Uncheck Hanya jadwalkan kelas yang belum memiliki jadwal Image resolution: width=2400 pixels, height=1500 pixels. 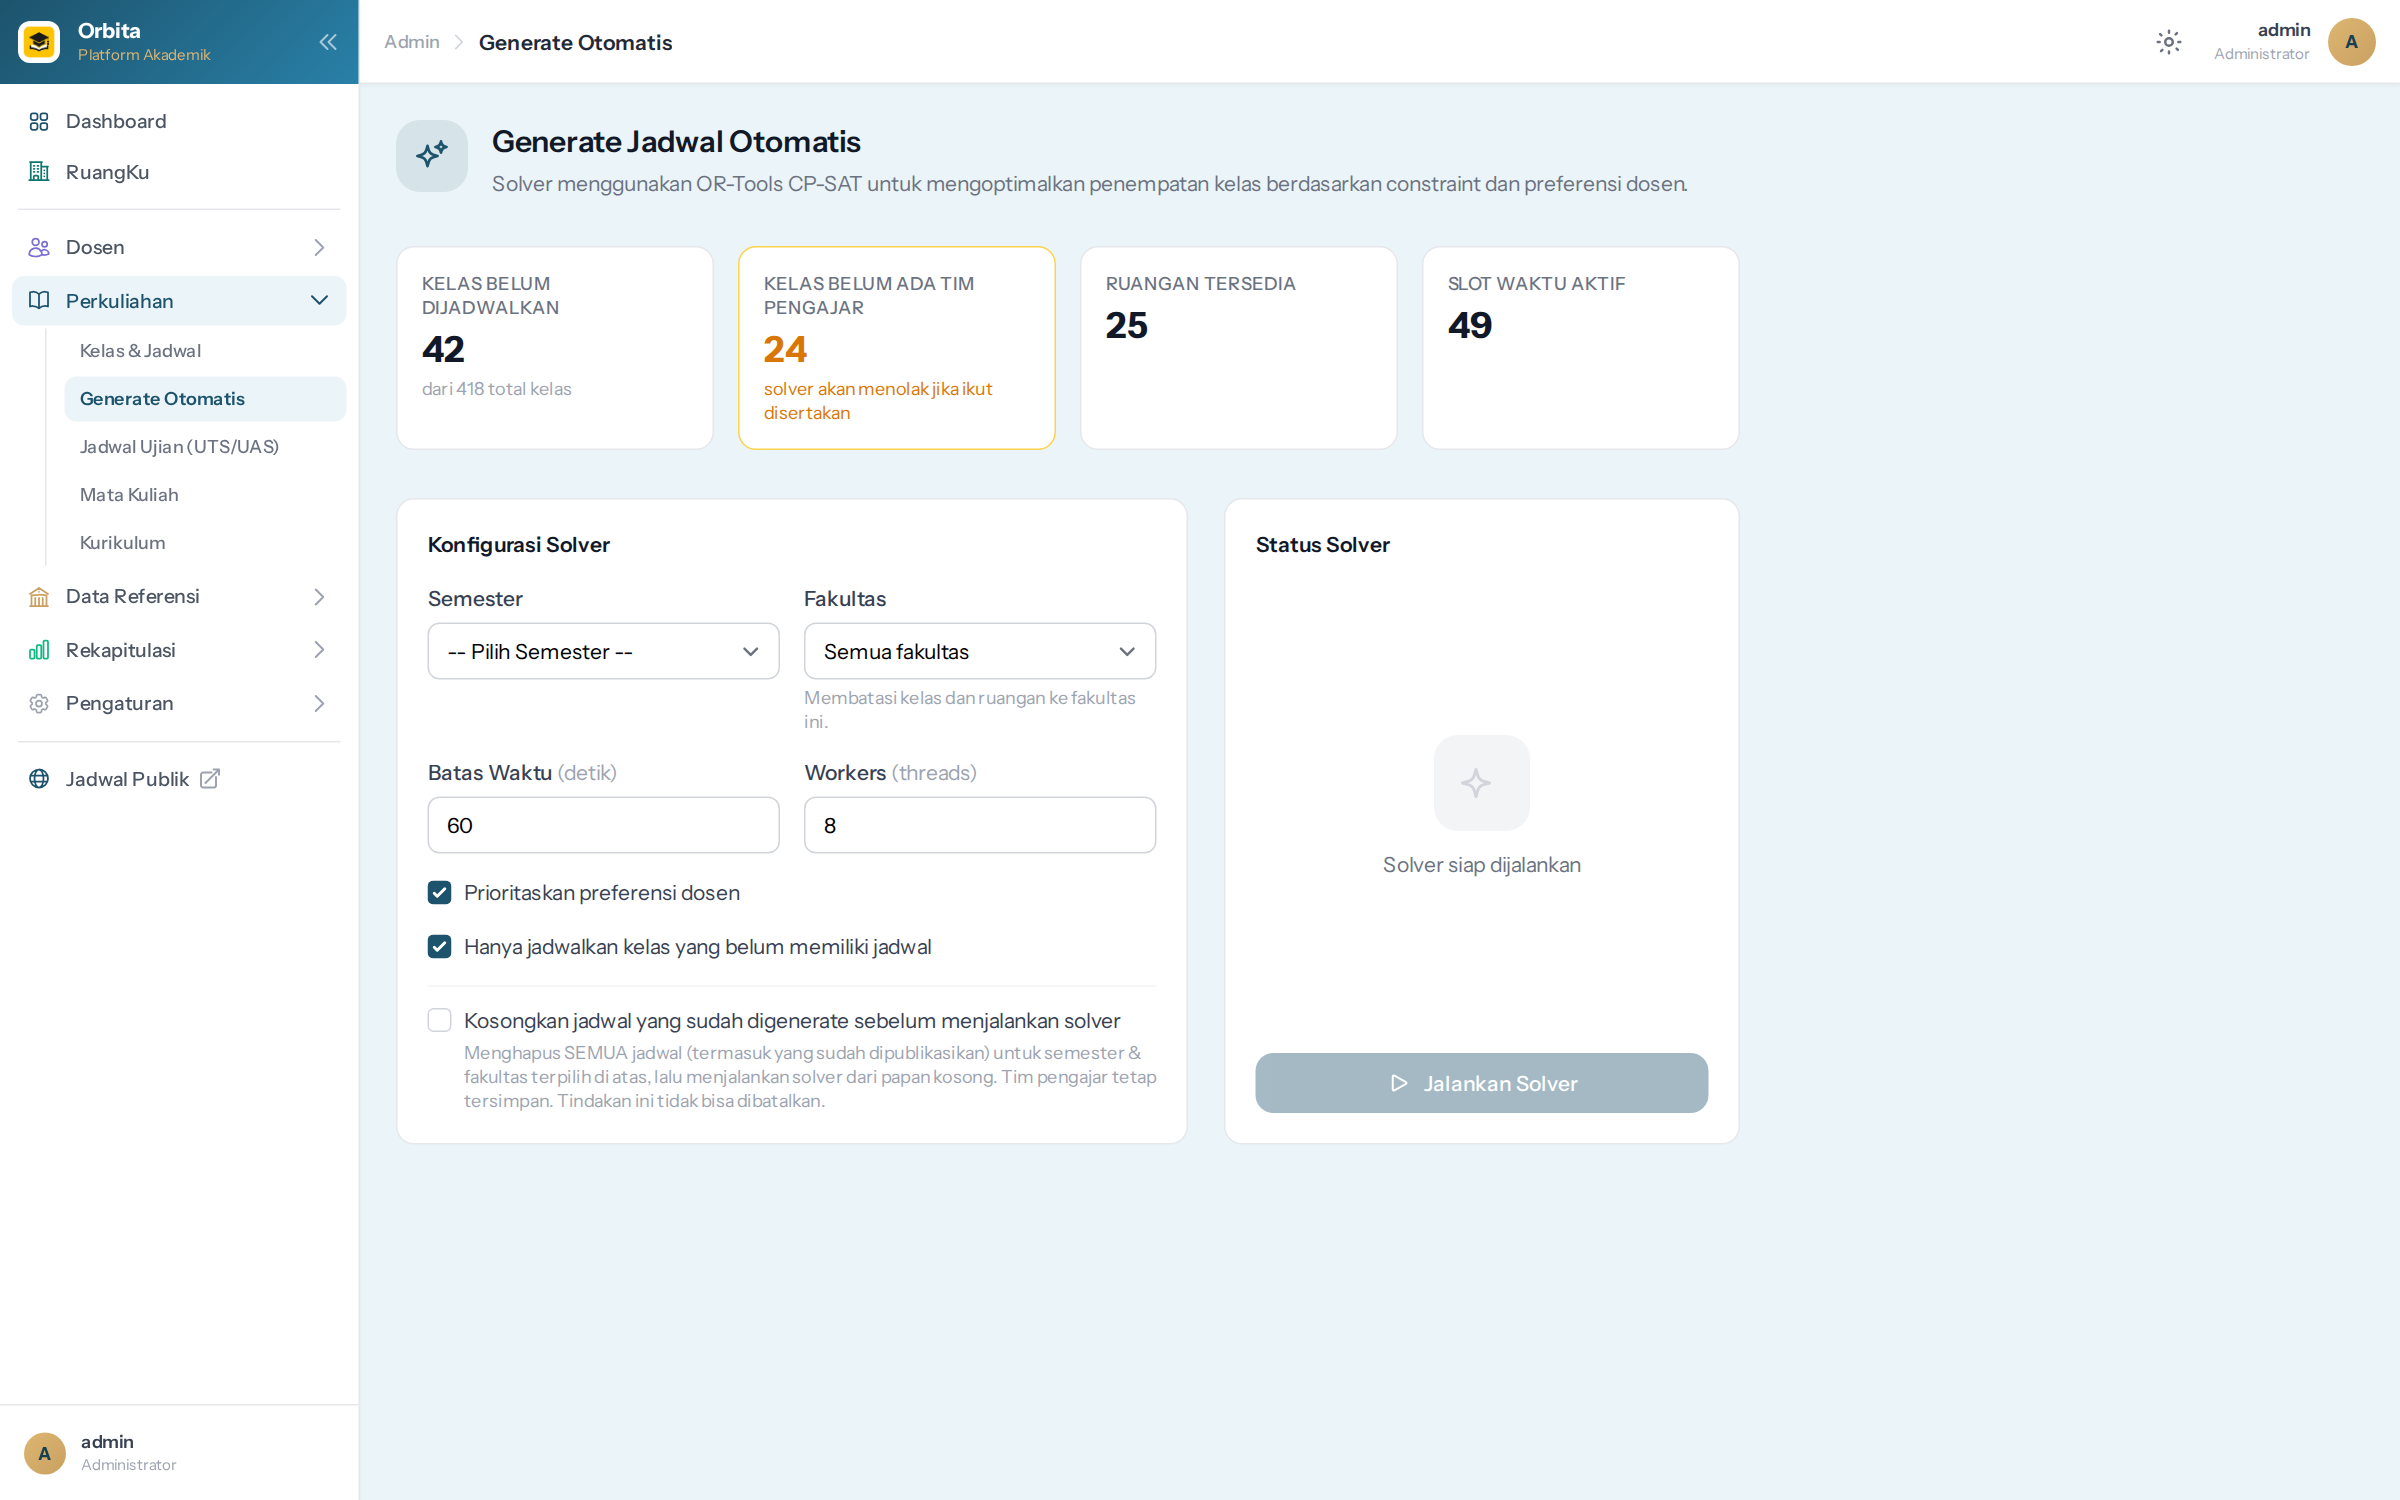pos(440,947)
